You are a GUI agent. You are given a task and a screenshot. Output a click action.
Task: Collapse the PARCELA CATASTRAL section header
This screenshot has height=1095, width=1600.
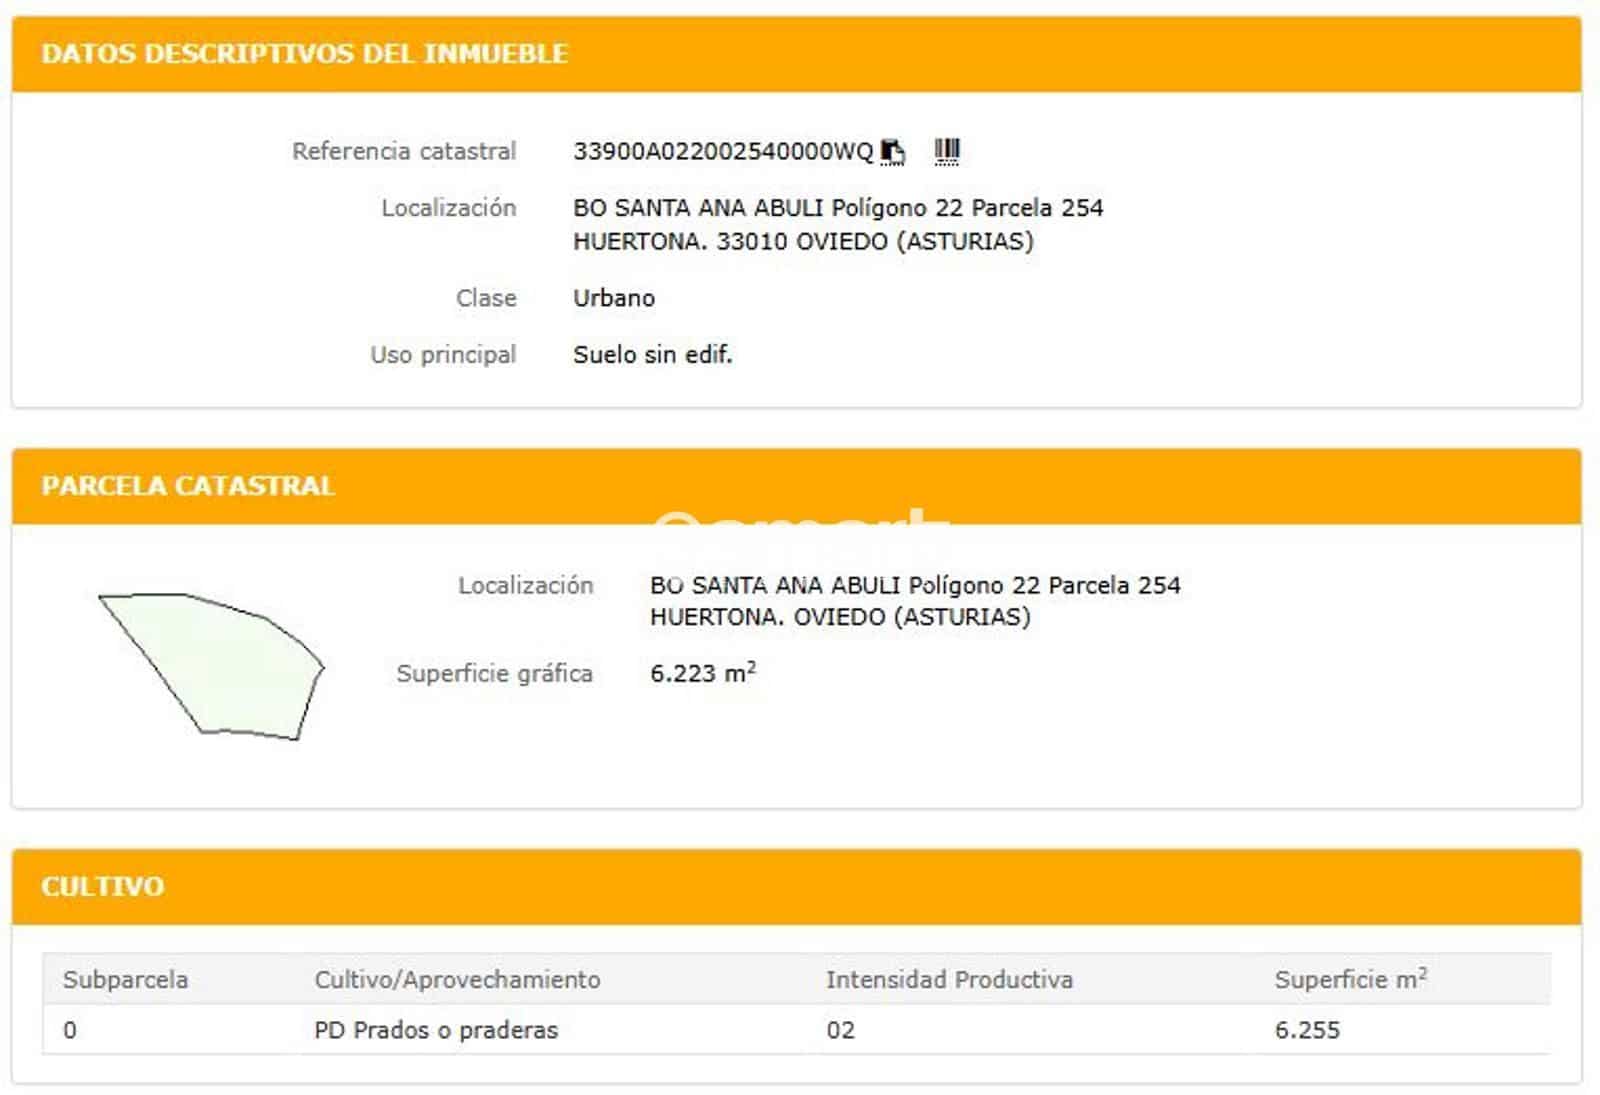[x=189, y=487]
